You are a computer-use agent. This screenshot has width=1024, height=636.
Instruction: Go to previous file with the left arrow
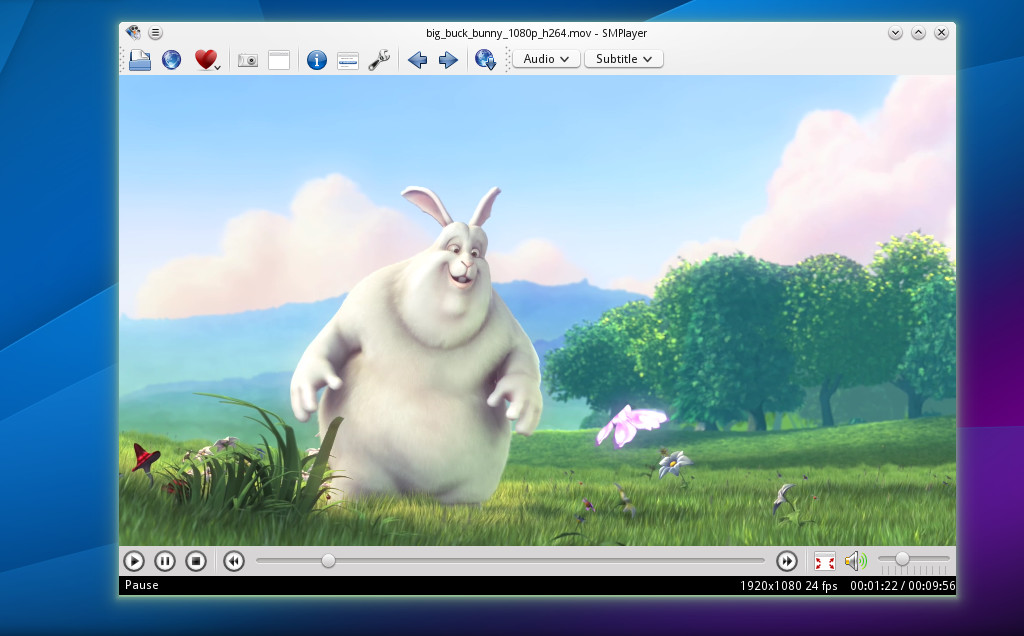click(417, 60)
